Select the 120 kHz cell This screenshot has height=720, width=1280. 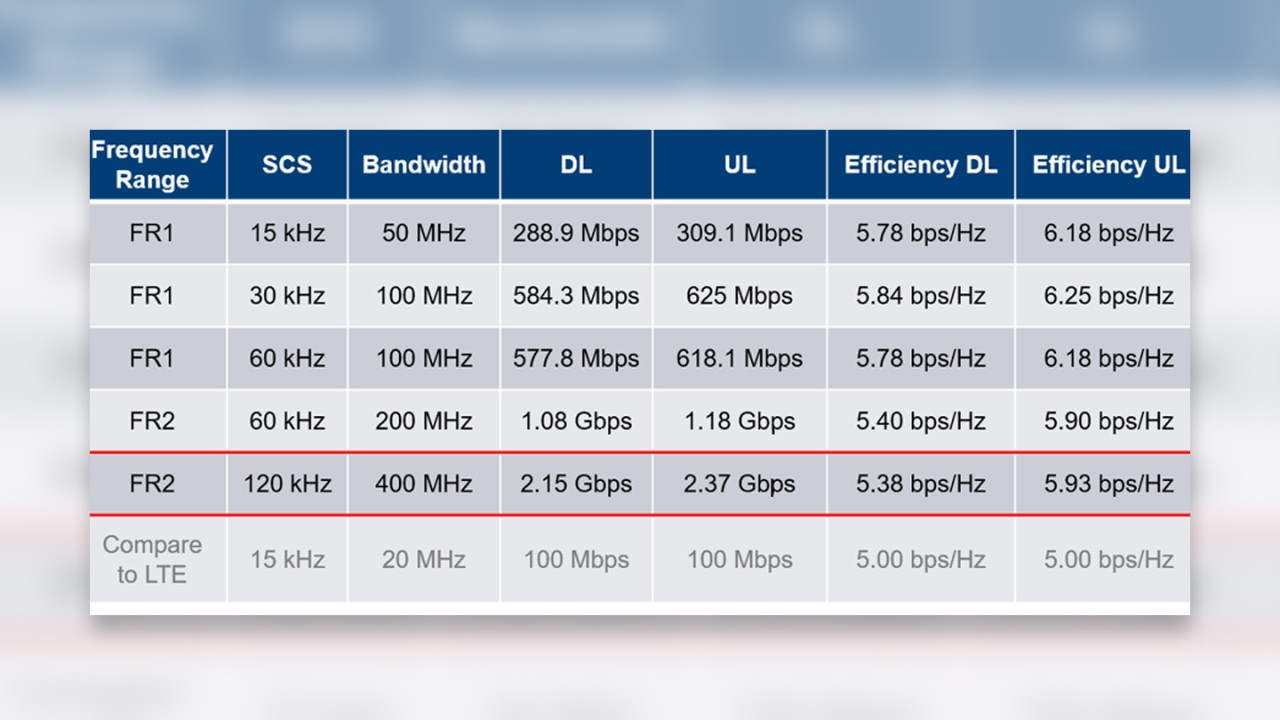coord(287,484)
